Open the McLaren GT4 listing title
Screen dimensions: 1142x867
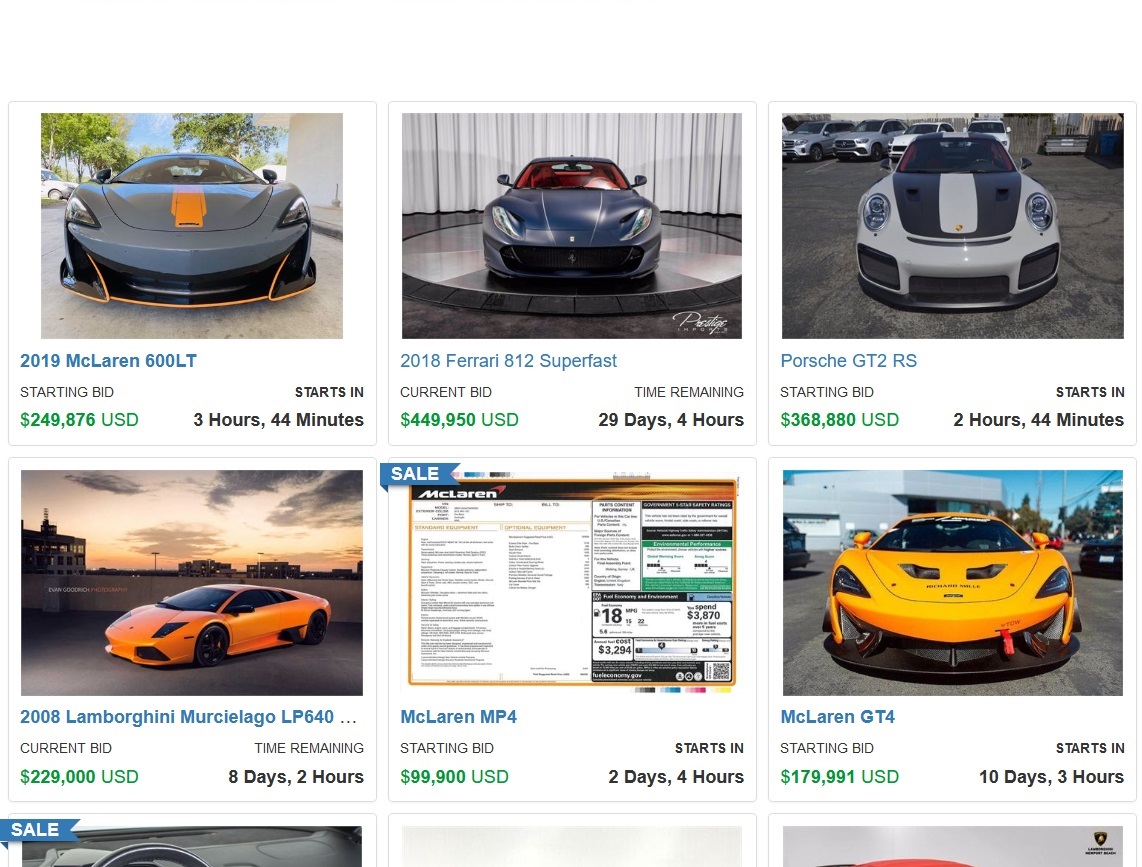(838, 717)
